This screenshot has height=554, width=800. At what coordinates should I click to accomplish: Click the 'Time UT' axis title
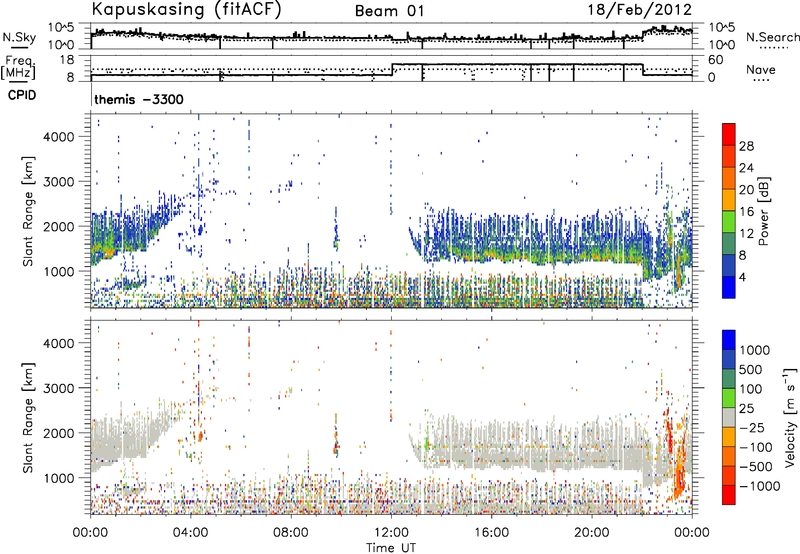click(391, 548)
